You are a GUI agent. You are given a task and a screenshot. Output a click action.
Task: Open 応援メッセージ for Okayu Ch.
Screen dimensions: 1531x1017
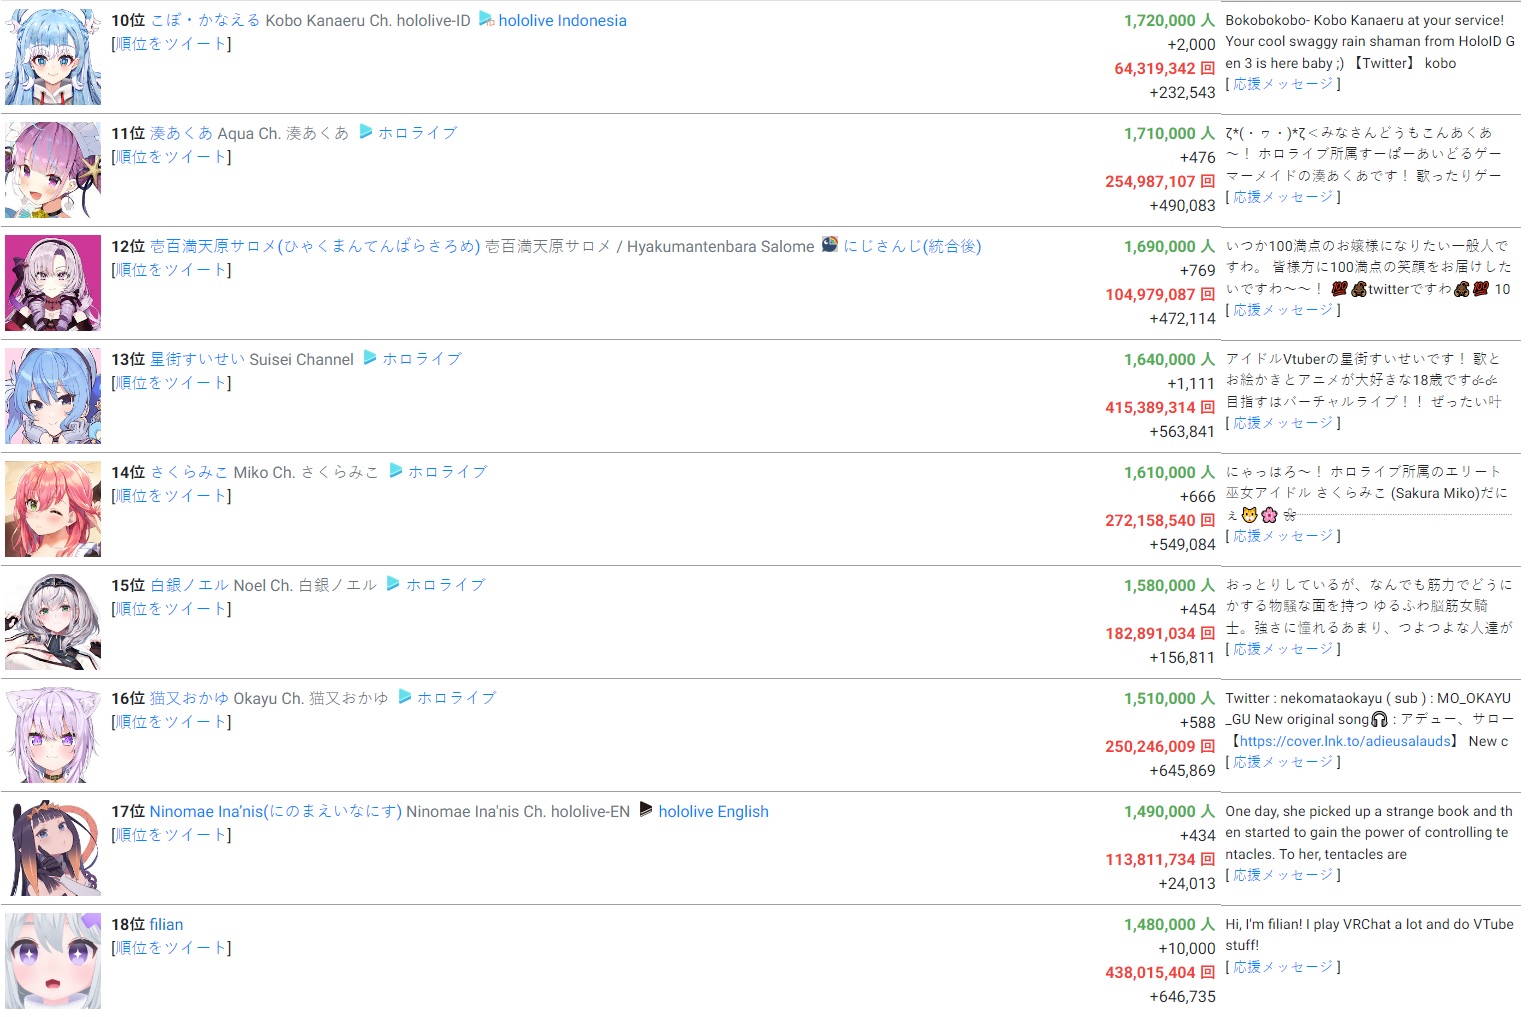click(1283, 762)
